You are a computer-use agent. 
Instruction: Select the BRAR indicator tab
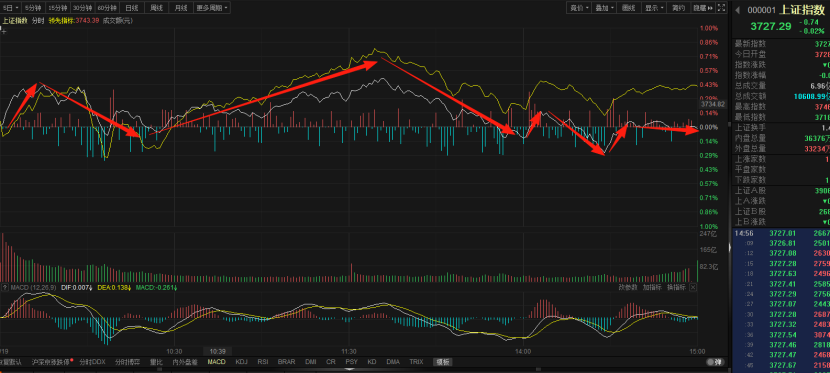(286, 362)
